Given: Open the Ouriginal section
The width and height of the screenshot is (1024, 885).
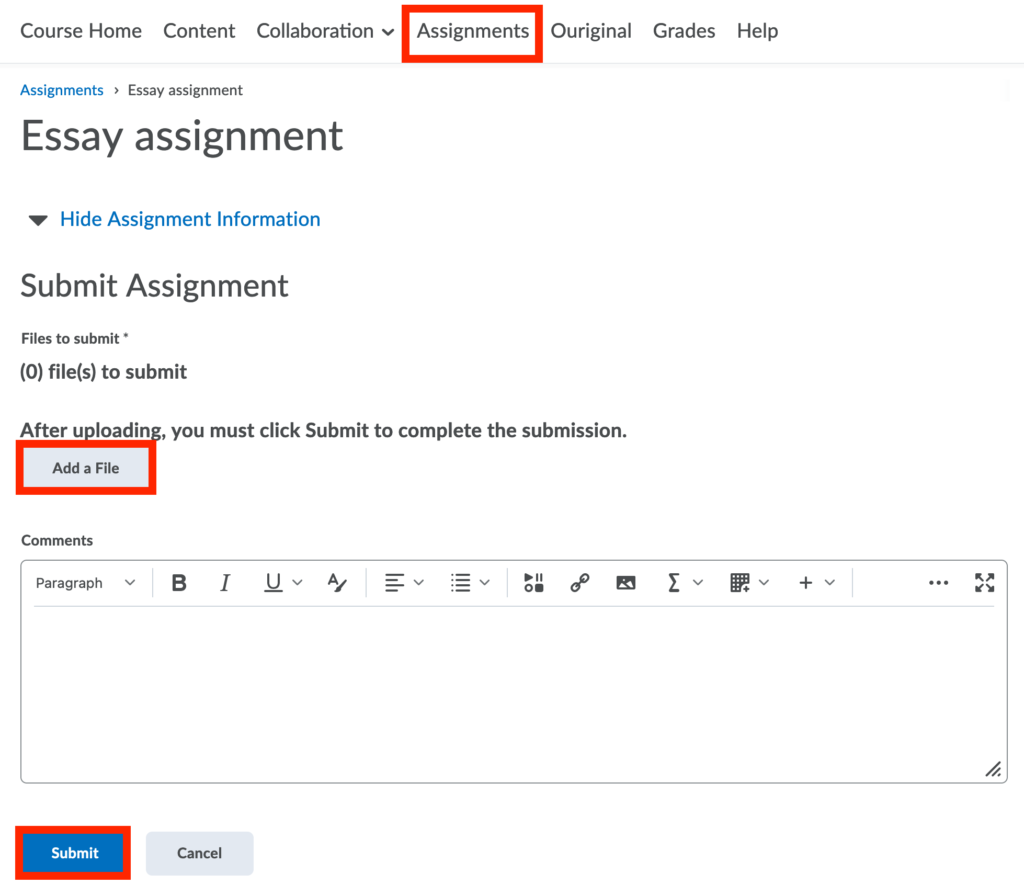Looking at the screenshot, I should point(591,31).
